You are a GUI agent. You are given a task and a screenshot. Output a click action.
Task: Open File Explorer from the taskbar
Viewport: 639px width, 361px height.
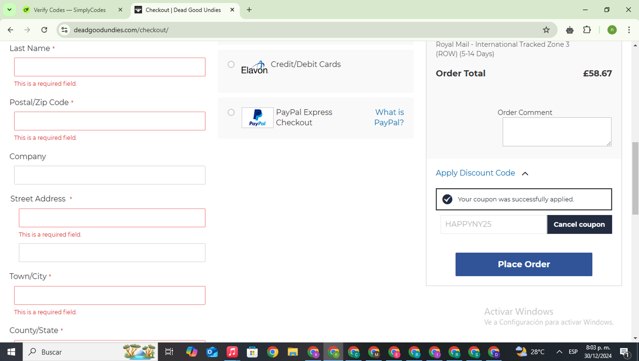pos(293,352)
